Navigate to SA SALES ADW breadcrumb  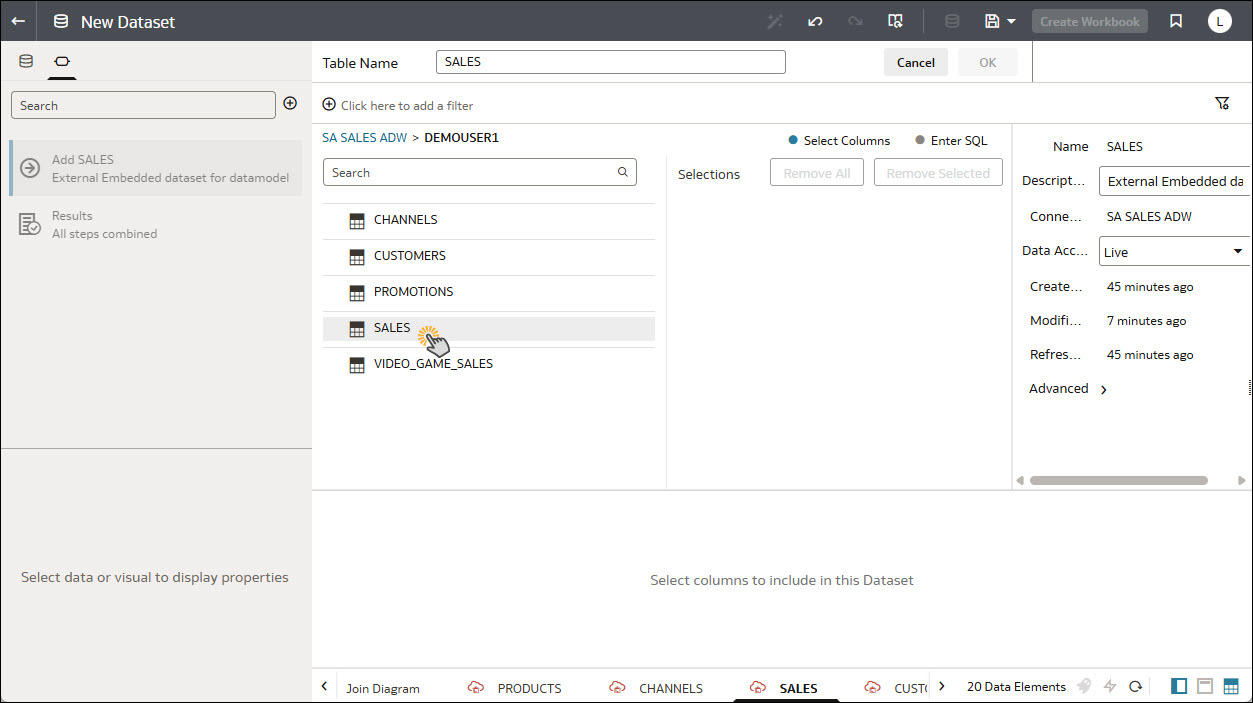(364, 138)
